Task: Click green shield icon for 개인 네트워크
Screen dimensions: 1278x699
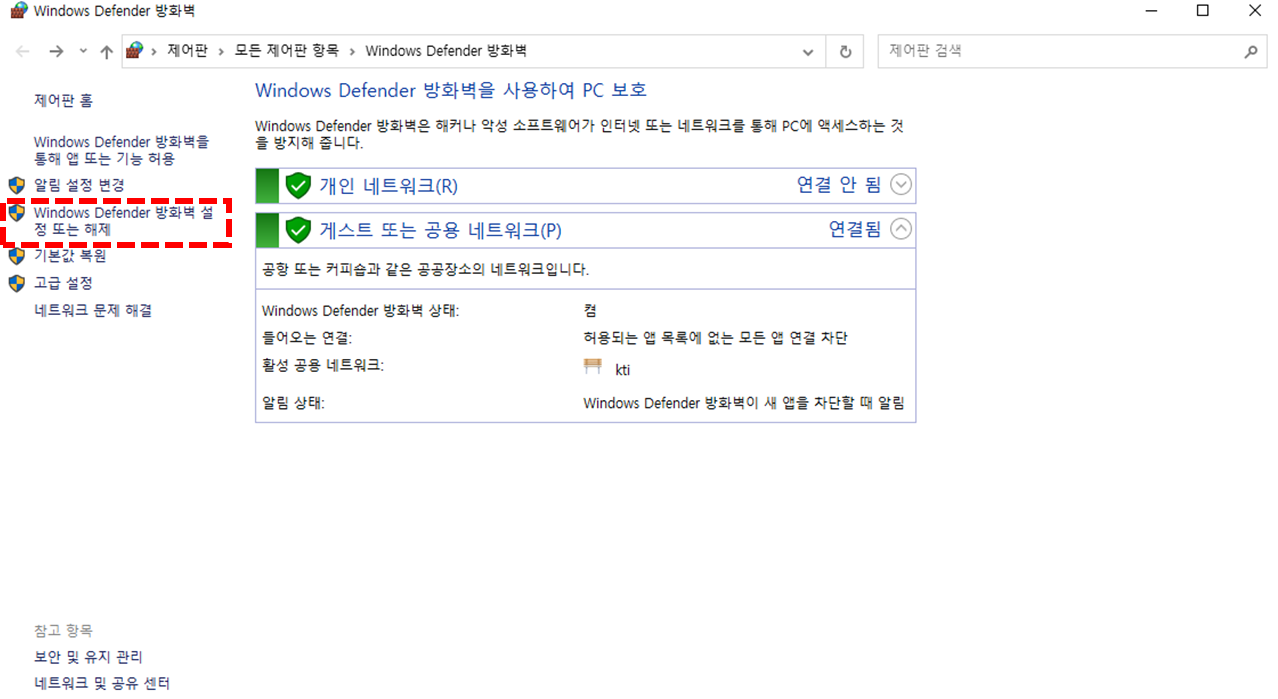Action: [x=298, y=186]
